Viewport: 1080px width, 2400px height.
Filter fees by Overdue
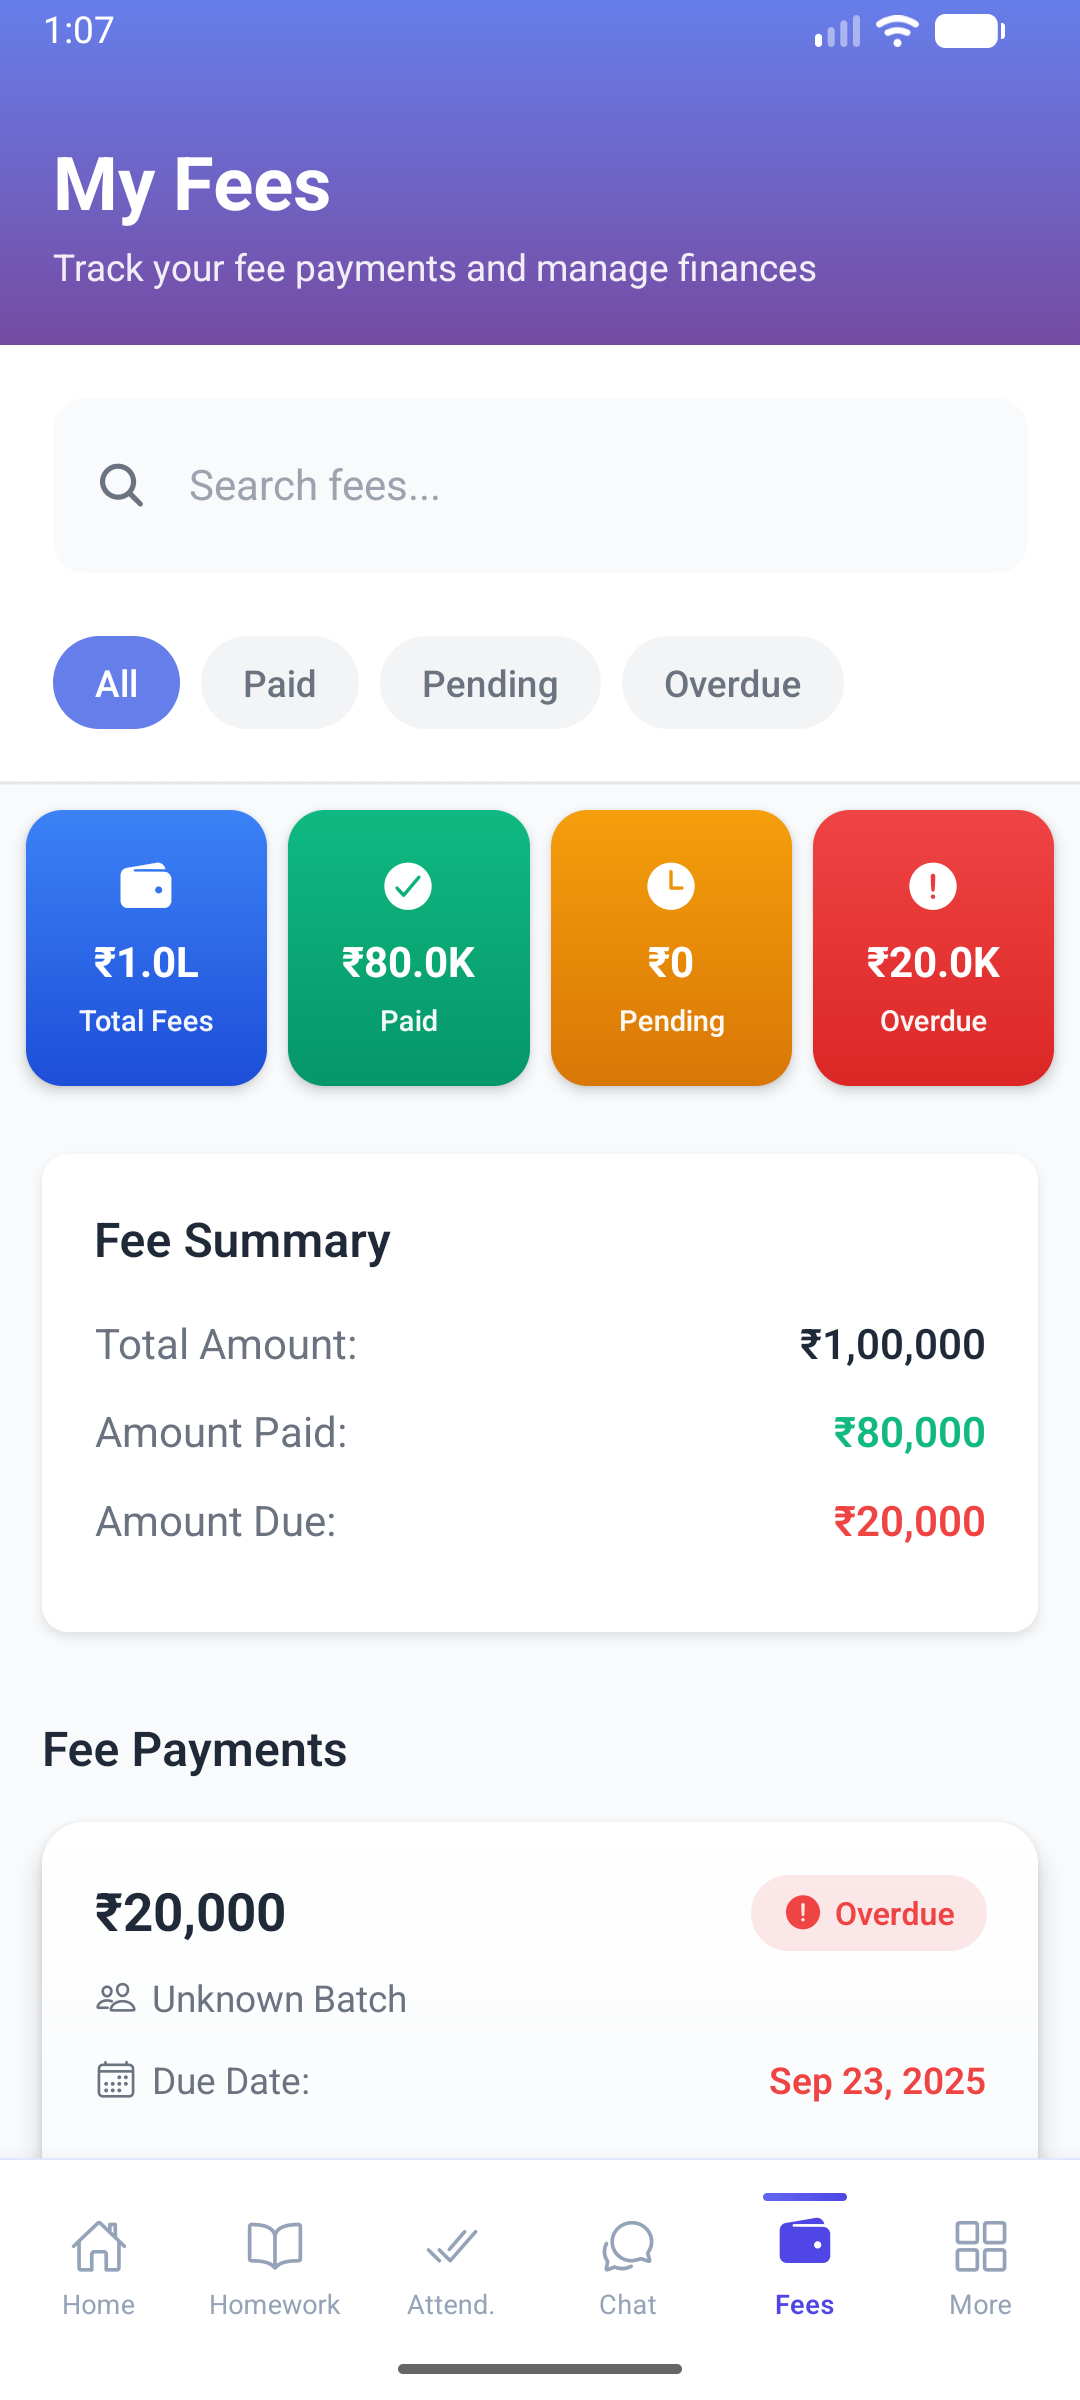click(x=732, y=682)
